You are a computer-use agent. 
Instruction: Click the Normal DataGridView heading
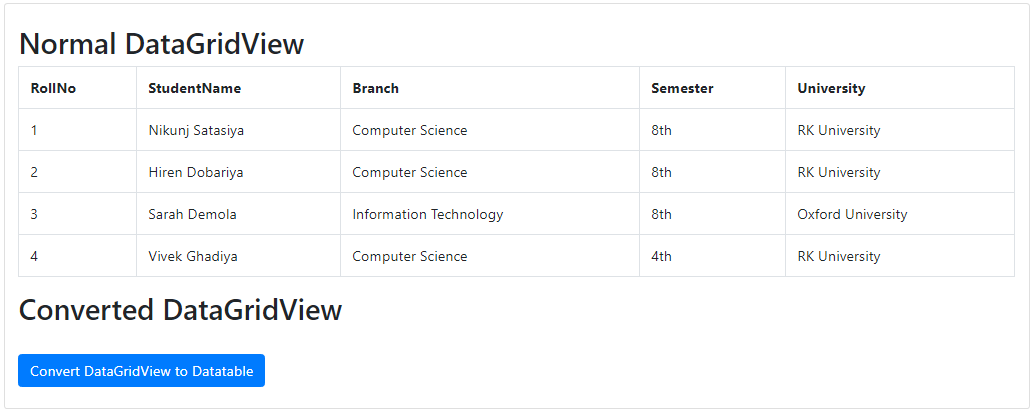pos(162,44)
